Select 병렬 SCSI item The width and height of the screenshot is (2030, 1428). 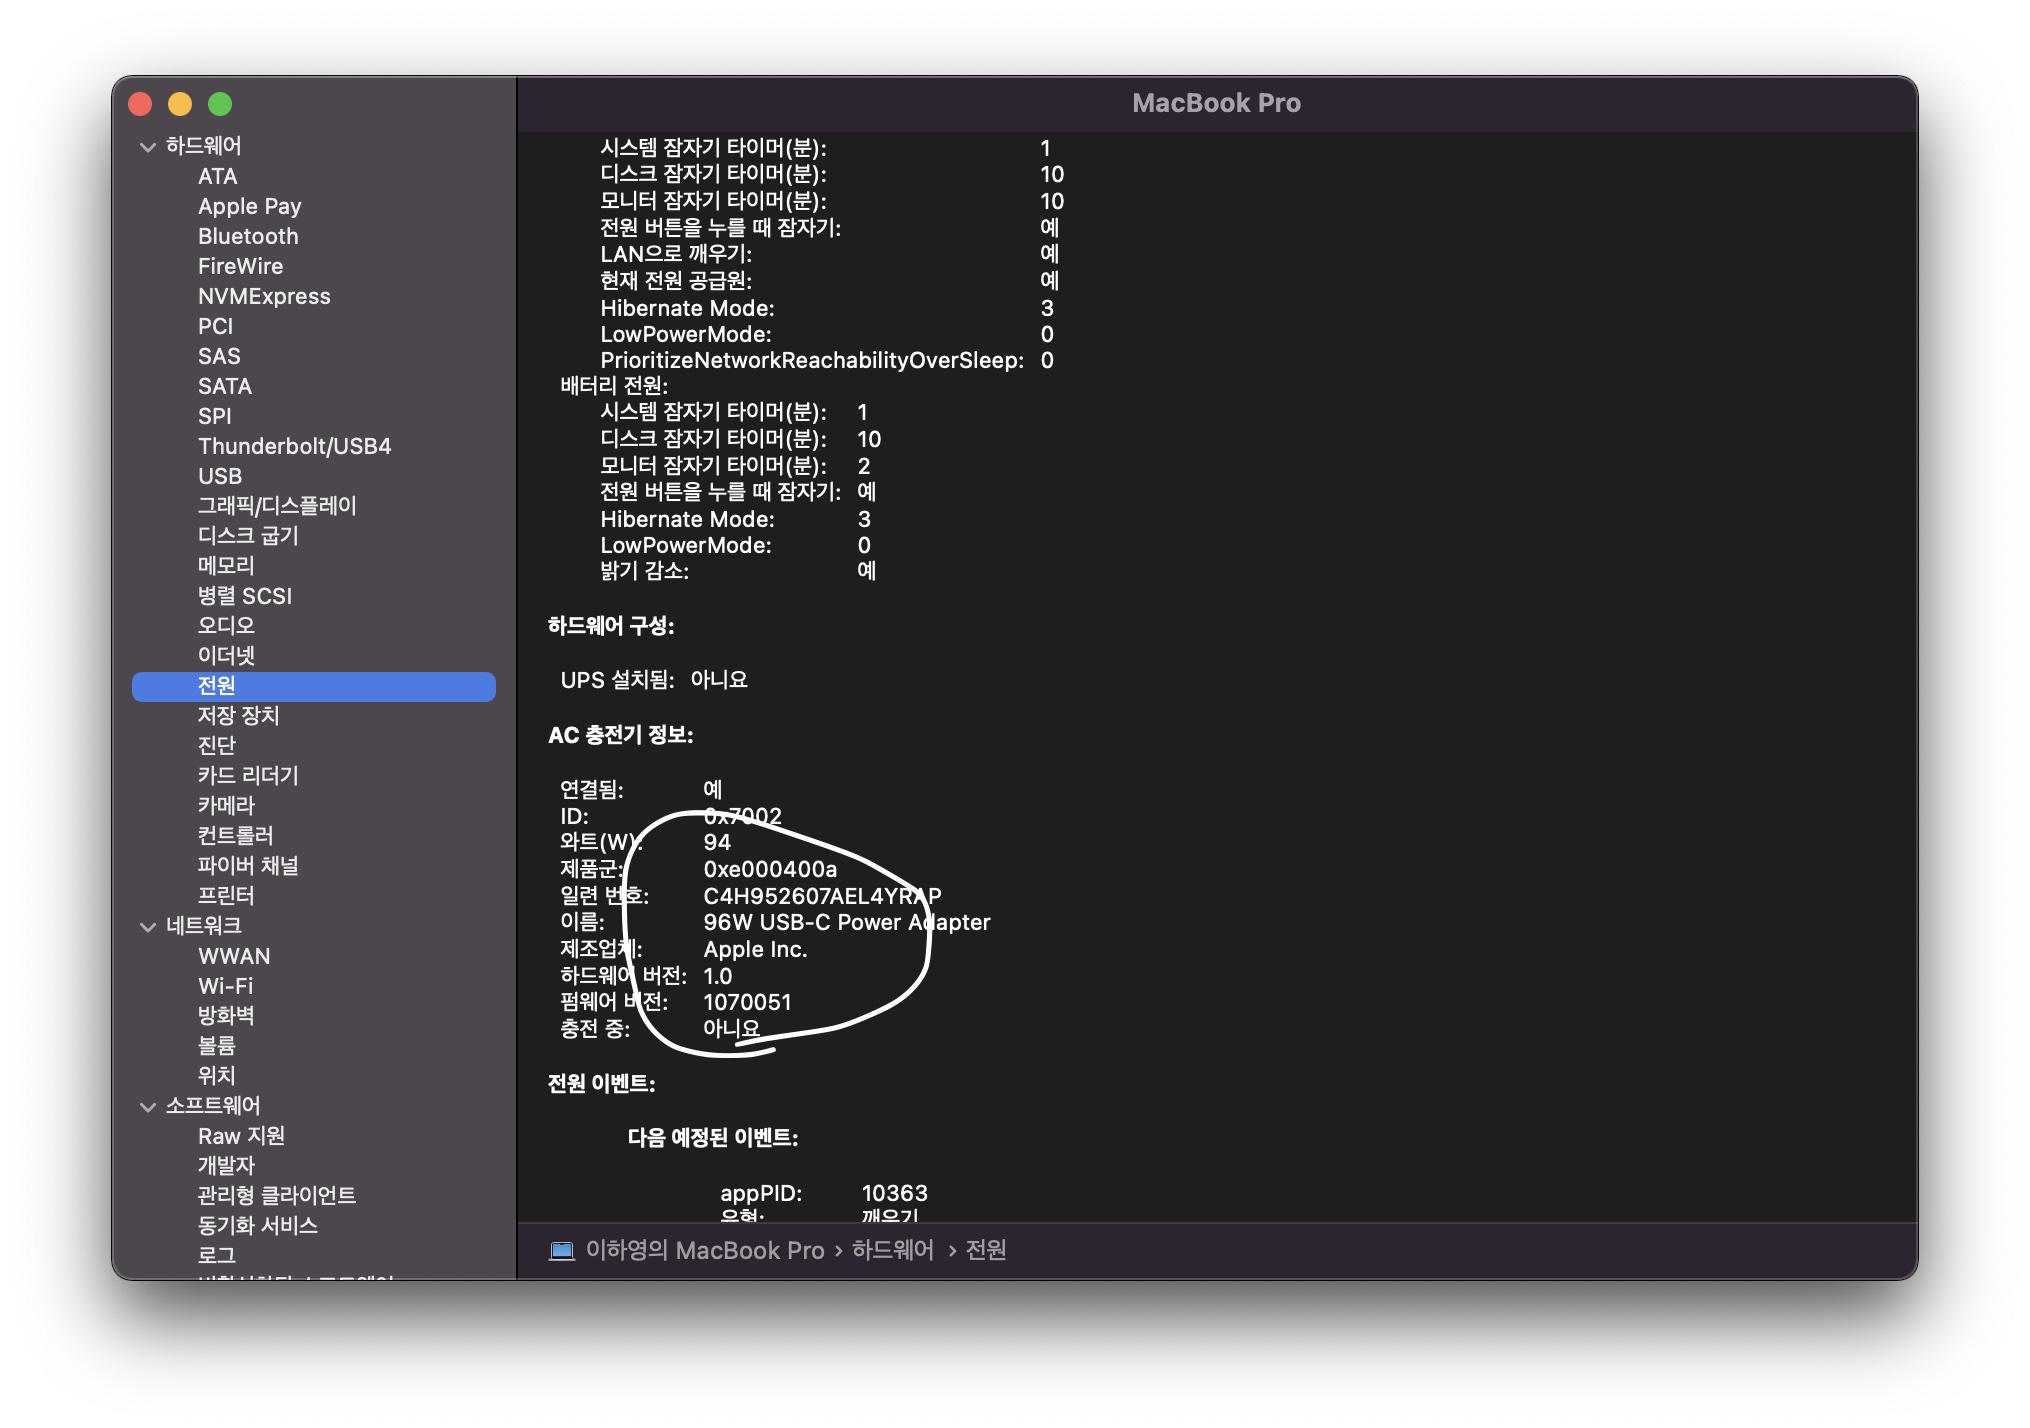tap(245, 597)
